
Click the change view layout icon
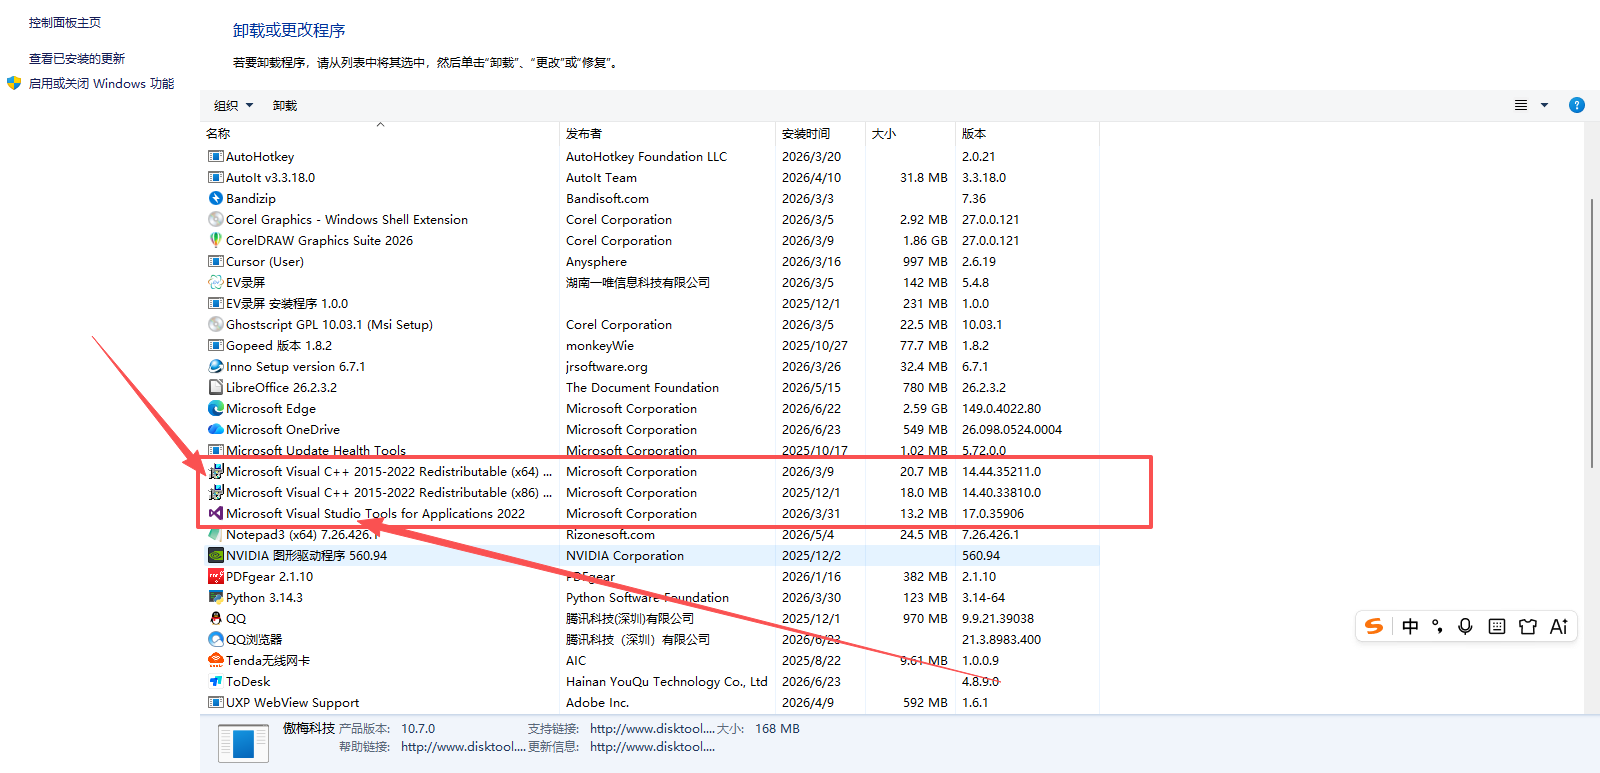1521,105
